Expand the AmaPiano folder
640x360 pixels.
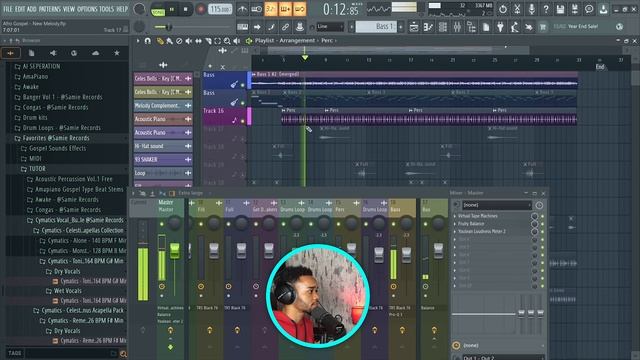pos(31,76)
